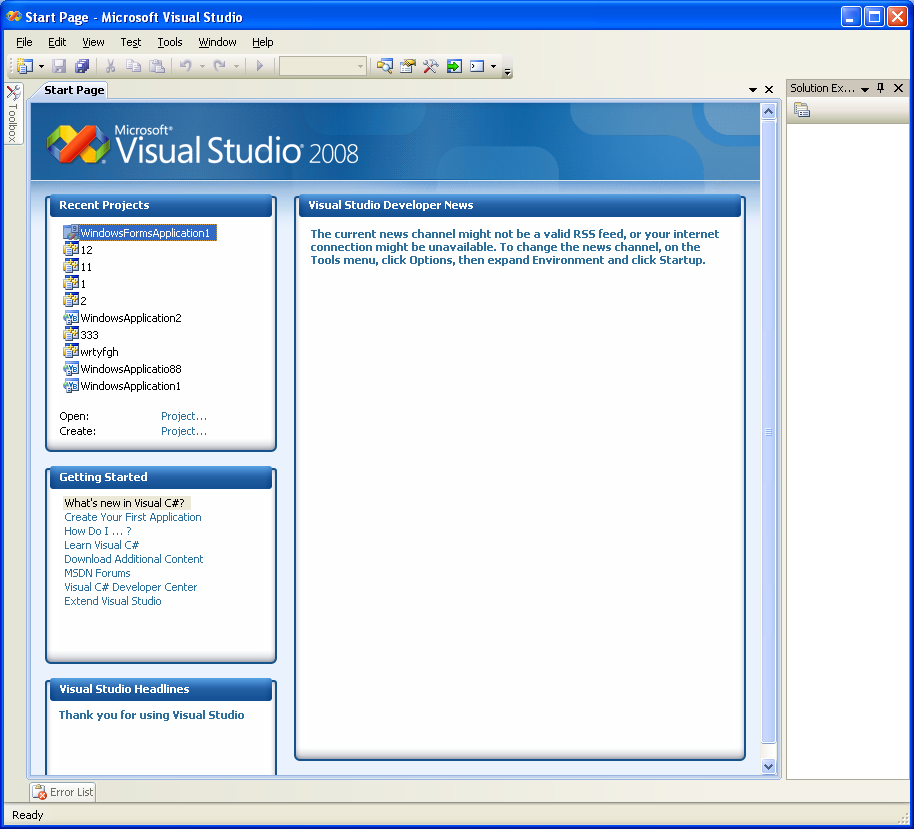Open Visual C# Developer Center link
Image resolution: width=914 pixels, height=829 pixels.
point(131,587)
